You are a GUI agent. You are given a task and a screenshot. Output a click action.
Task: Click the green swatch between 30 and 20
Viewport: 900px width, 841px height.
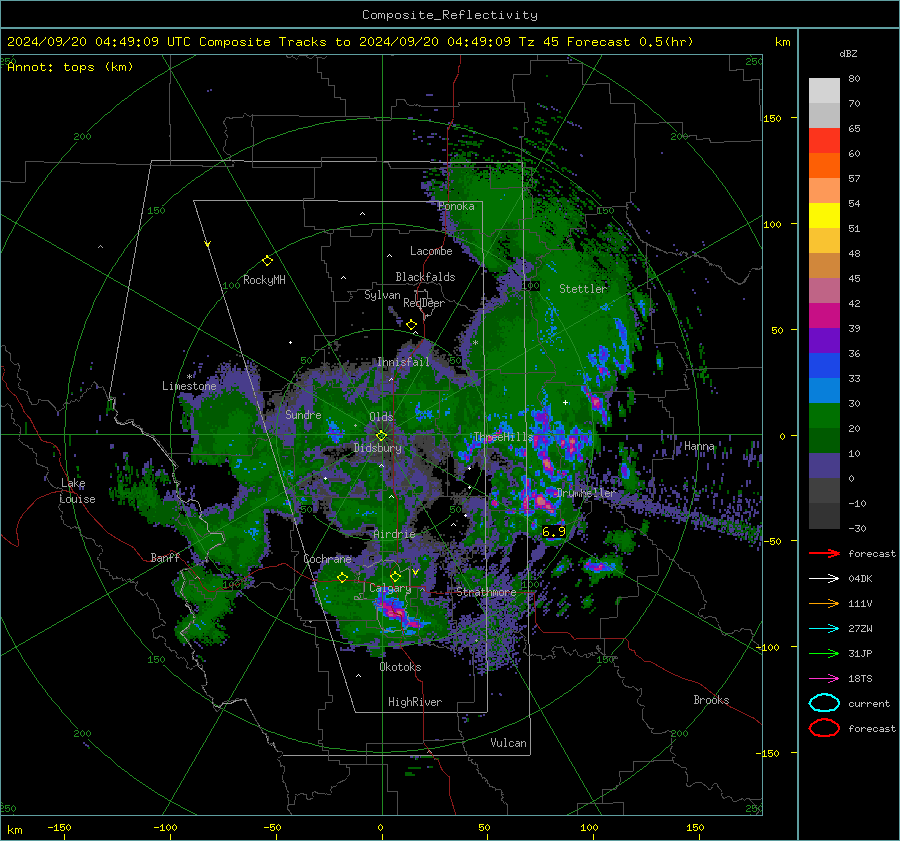point(824,416)
